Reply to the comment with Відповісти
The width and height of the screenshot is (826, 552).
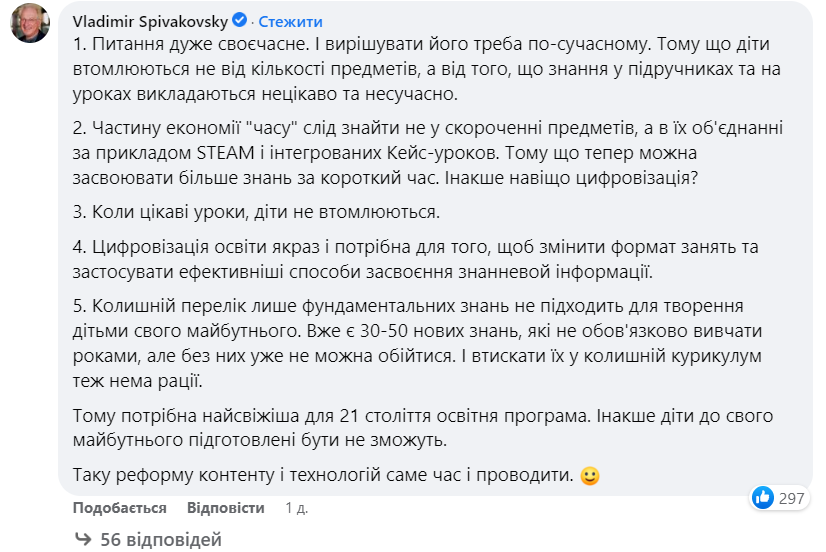tap(225, 508)
